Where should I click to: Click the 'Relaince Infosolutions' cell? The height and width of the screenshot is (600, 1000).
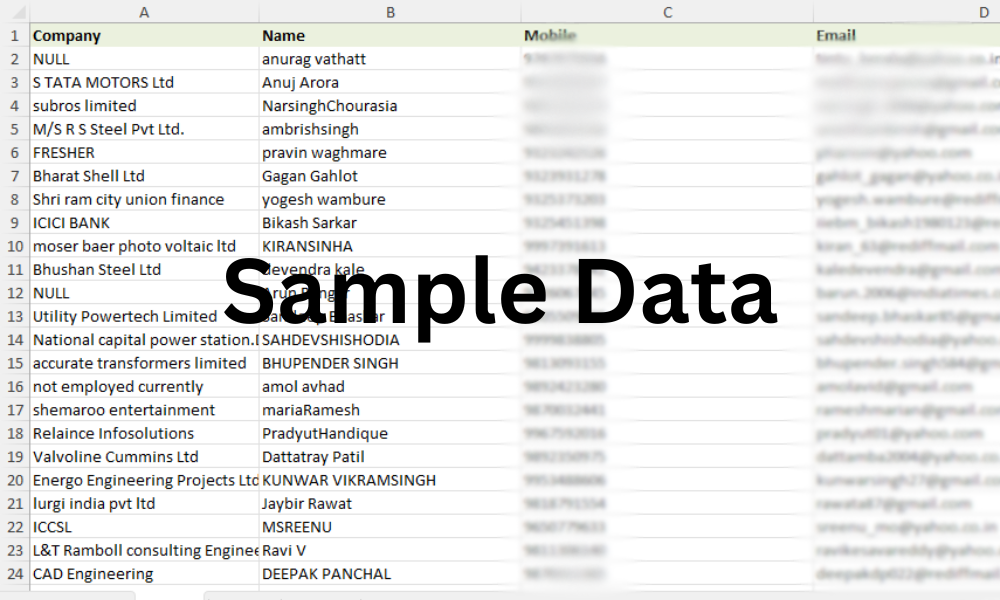[x=144, y=434]
